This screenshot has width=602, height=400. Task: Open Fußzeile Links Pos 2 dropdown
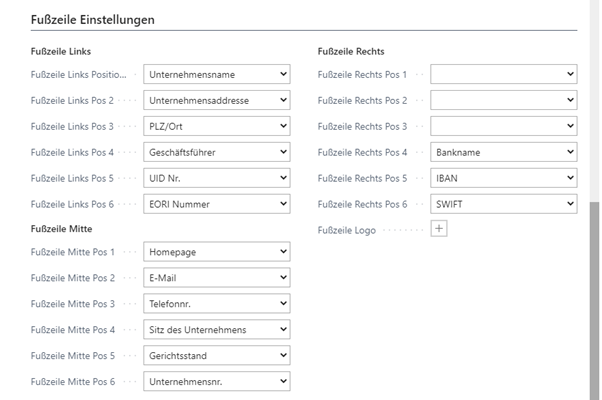tap(217, 100)
